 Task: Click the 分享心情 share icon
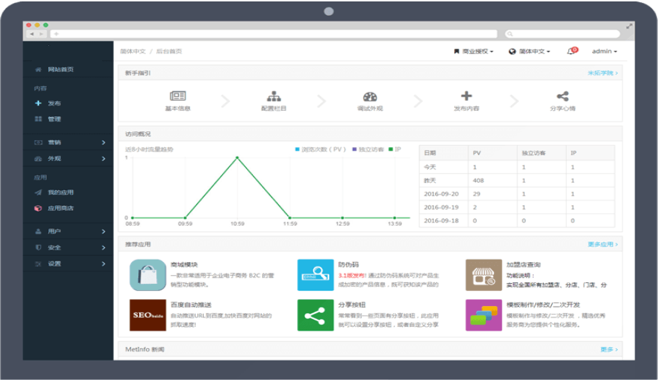coord(562,96)
